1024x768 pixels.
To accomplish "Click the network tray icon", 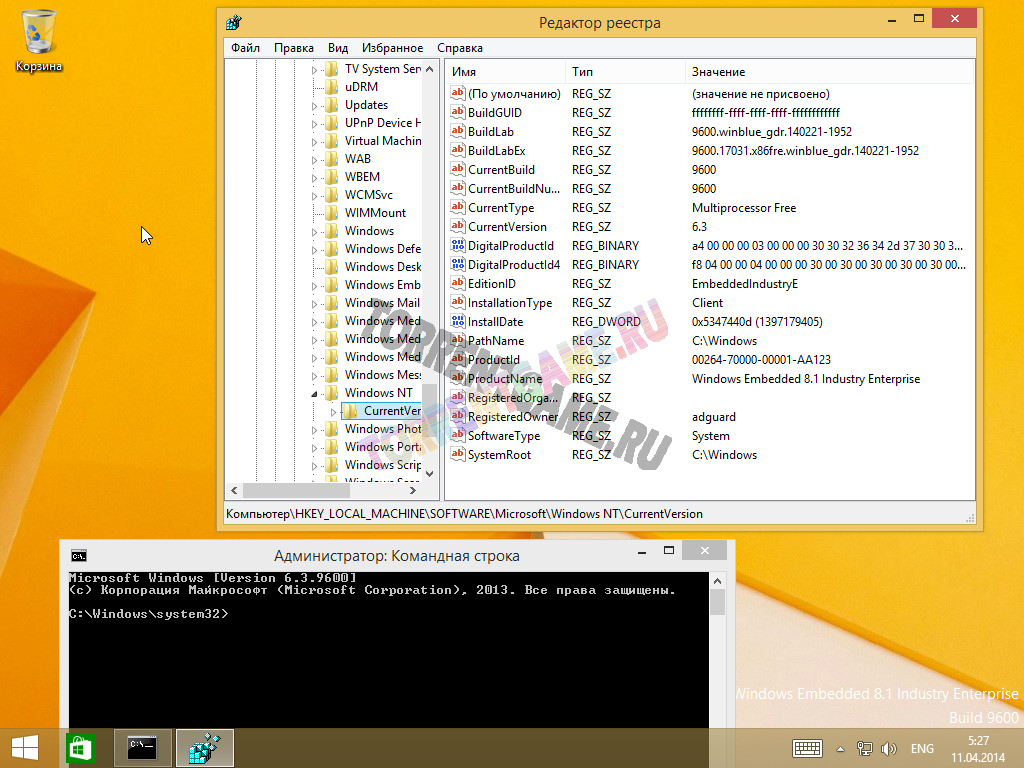I will (865, 748).
